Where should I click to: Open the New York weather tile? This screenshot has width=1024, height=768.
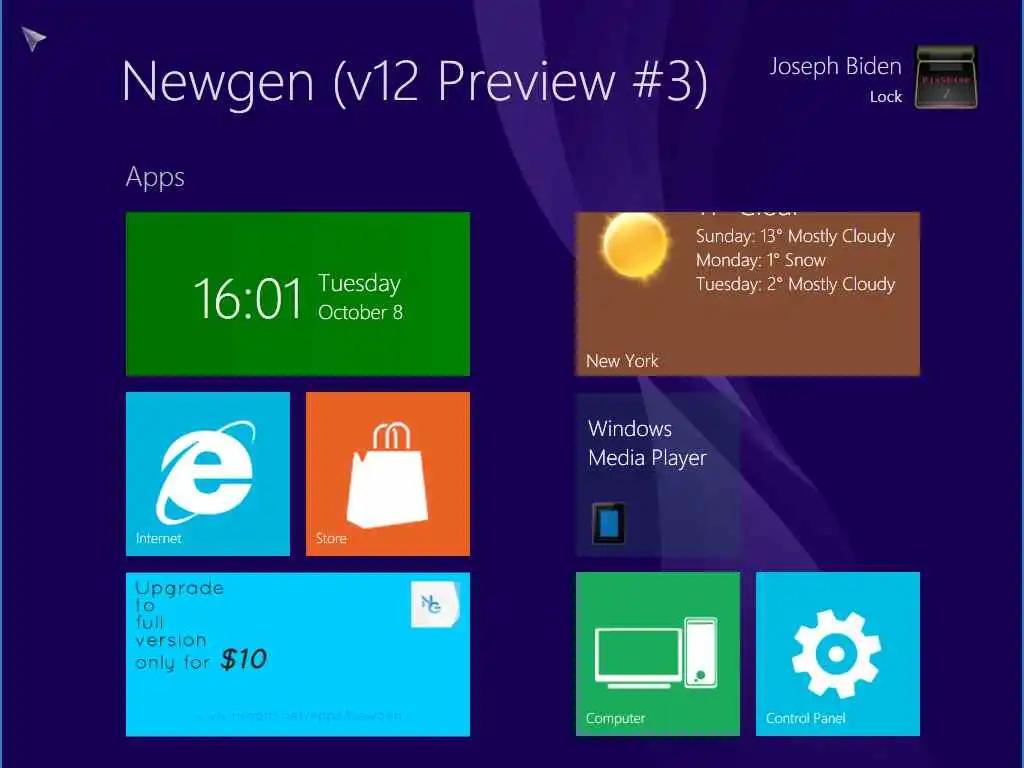click(748, 294)
